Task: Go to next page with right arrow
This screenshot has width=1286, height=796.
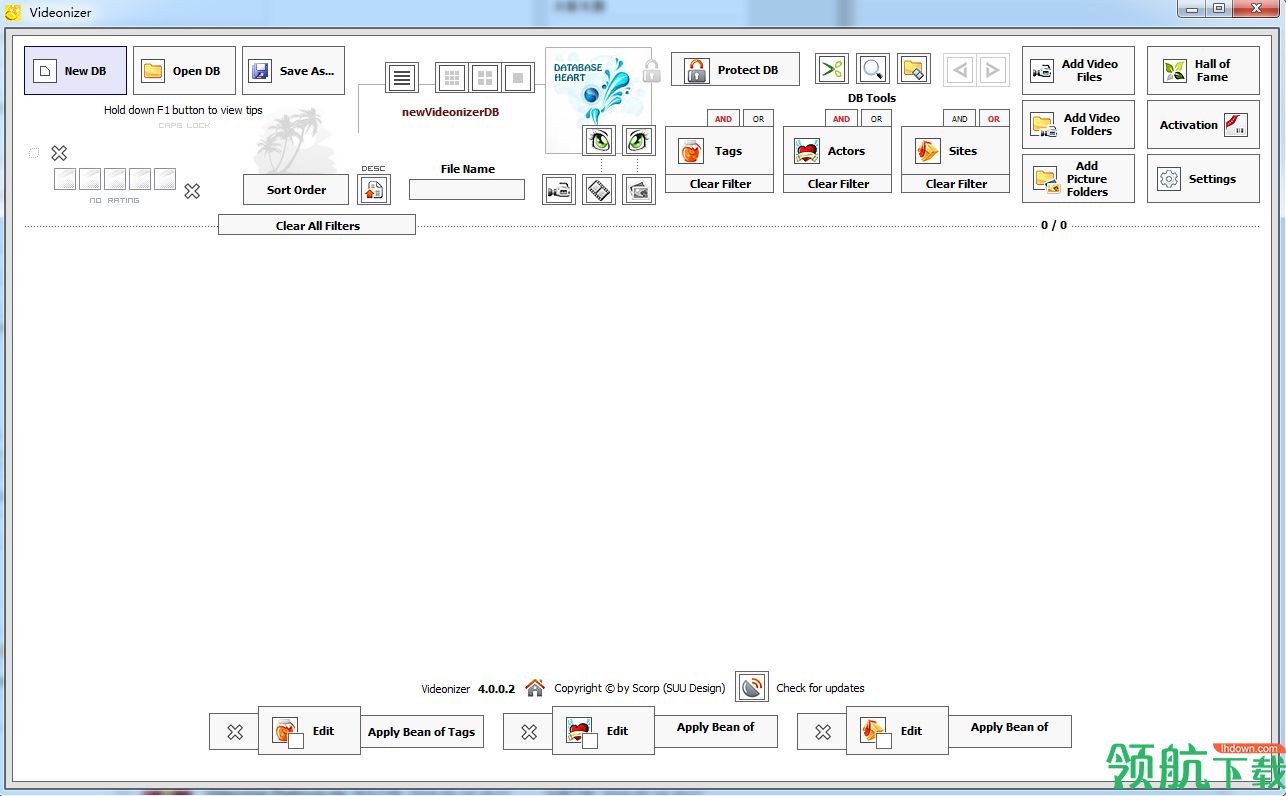Action: tap(992, 70)
